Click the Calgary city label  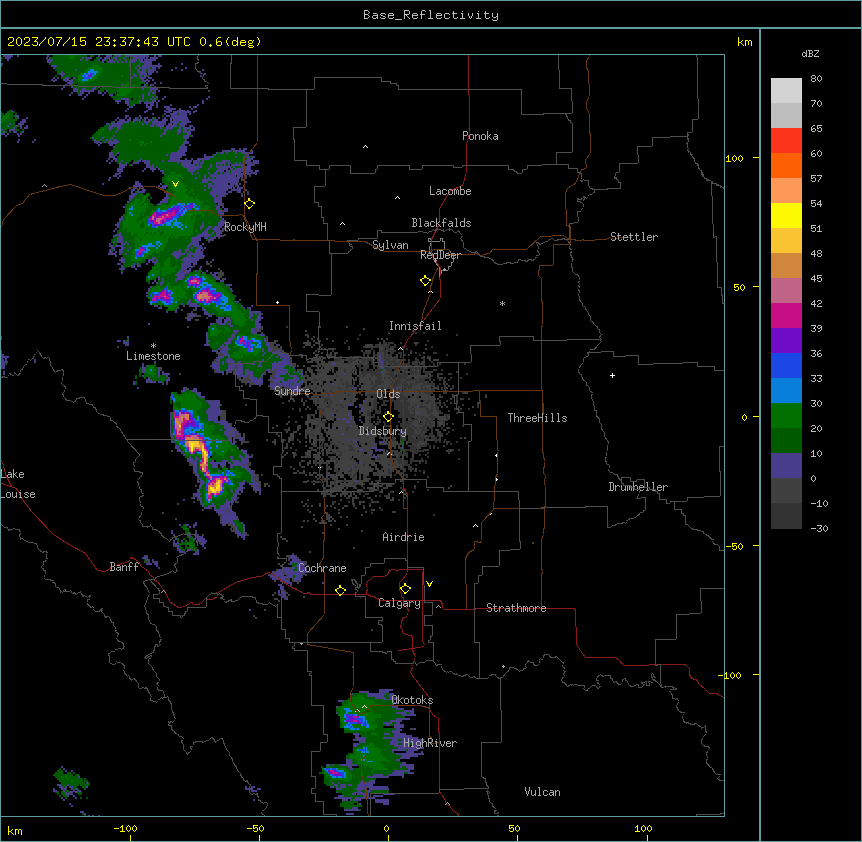pyautogui.click(x=399, y=603)
